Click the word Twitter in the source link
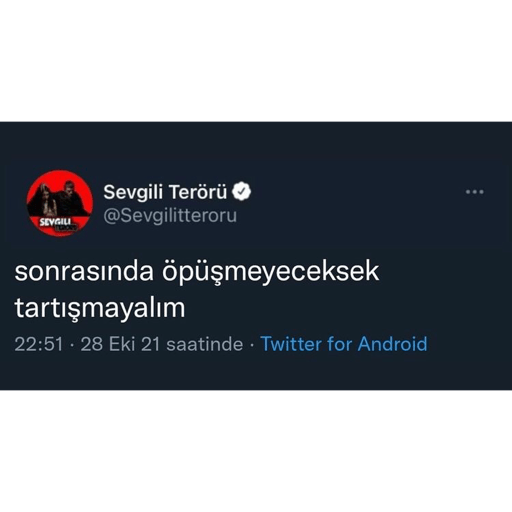 (x=291, y=344)
